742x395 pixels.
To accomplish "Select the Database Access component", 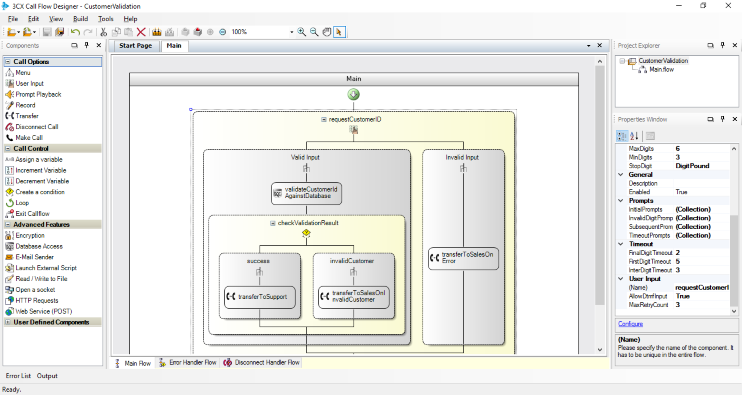I will click(x=34, y=246).
